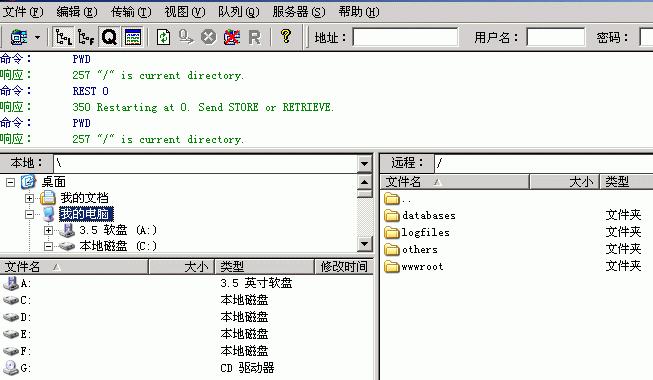Click the 远程 path field

543,163
